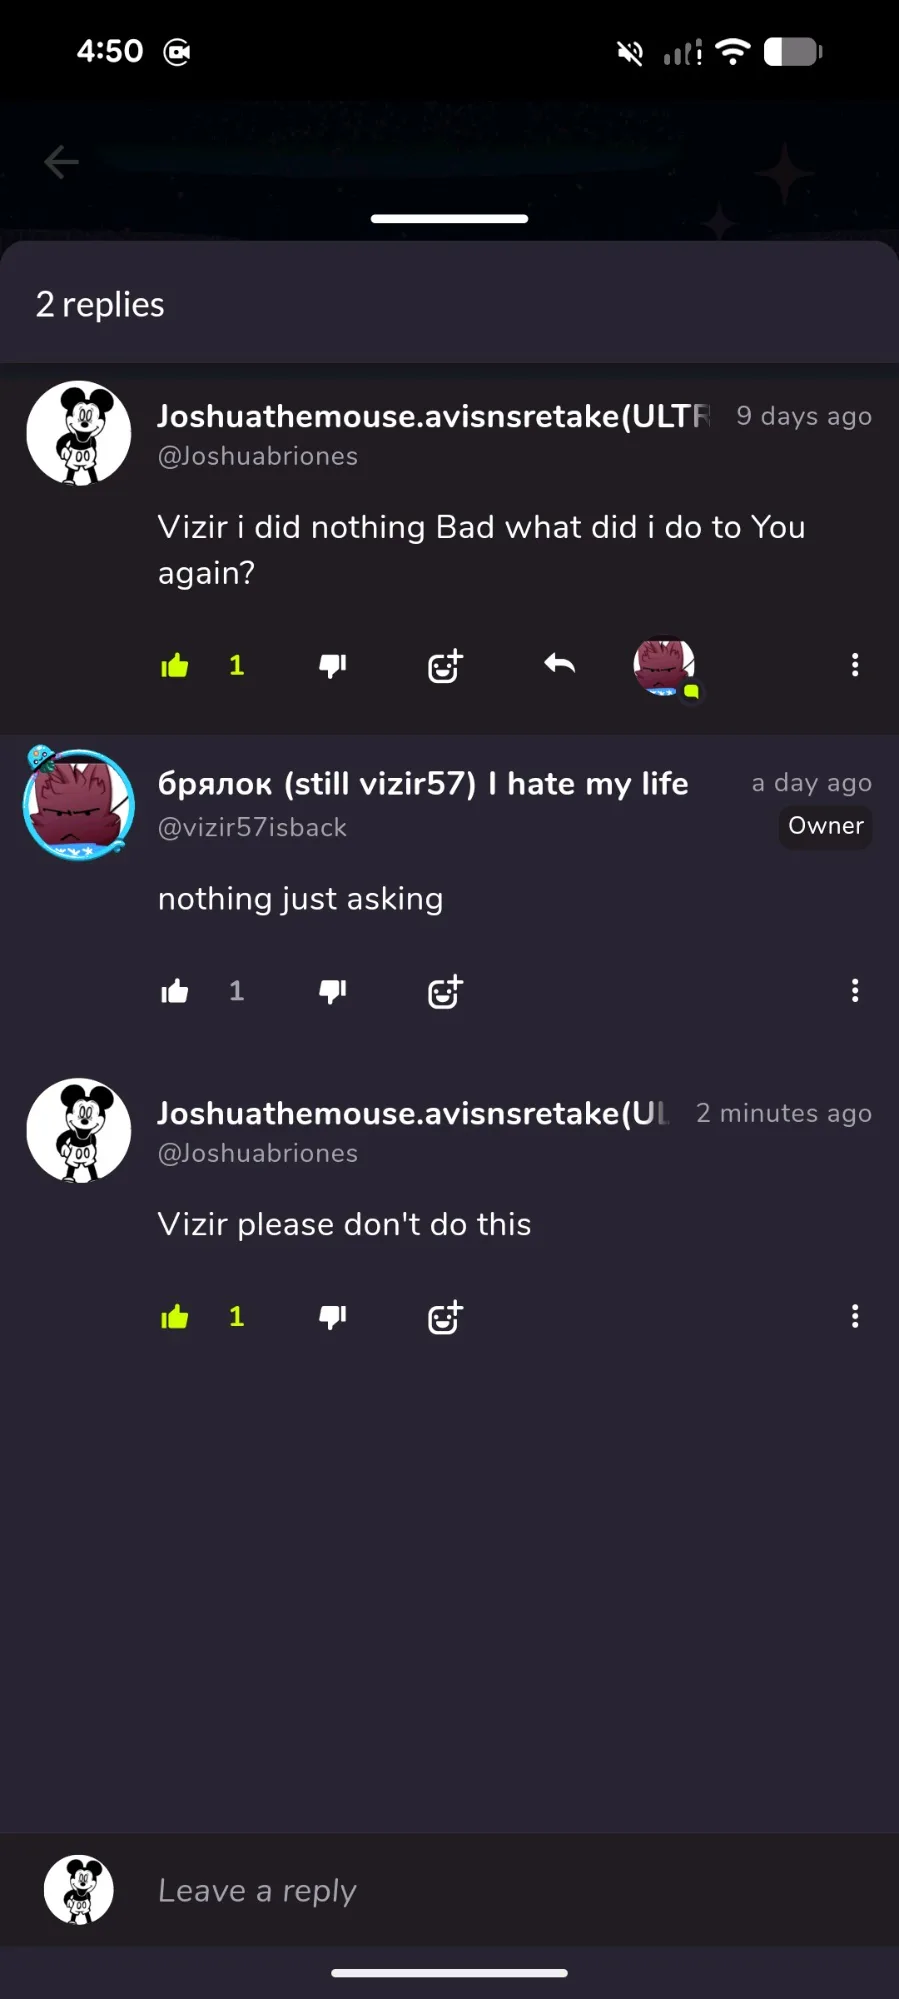Dislike the "nothing just asking" reply
This screenshot has width=899, height=1999.
pyautogui.click(x=332, y=991)
